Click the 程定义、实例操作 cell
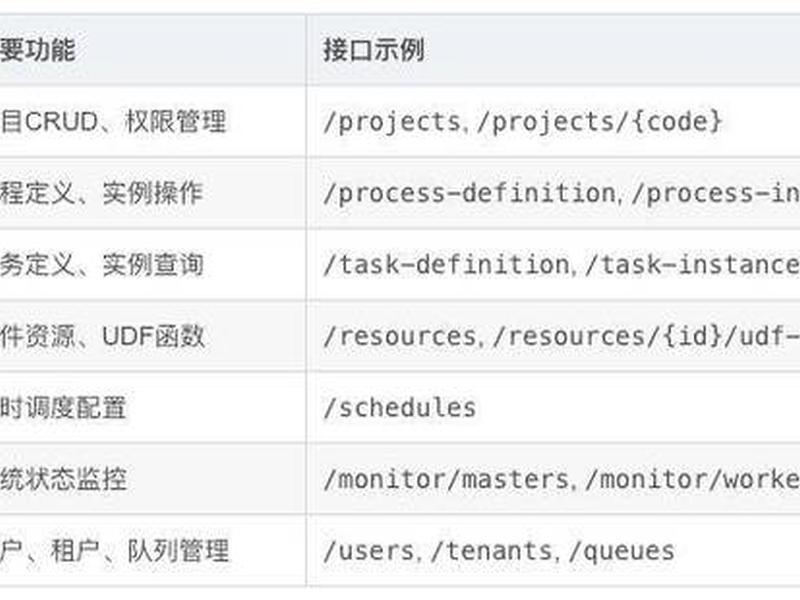Image resolution: width=800 pixels, height=600 pixels. point(102,193)
